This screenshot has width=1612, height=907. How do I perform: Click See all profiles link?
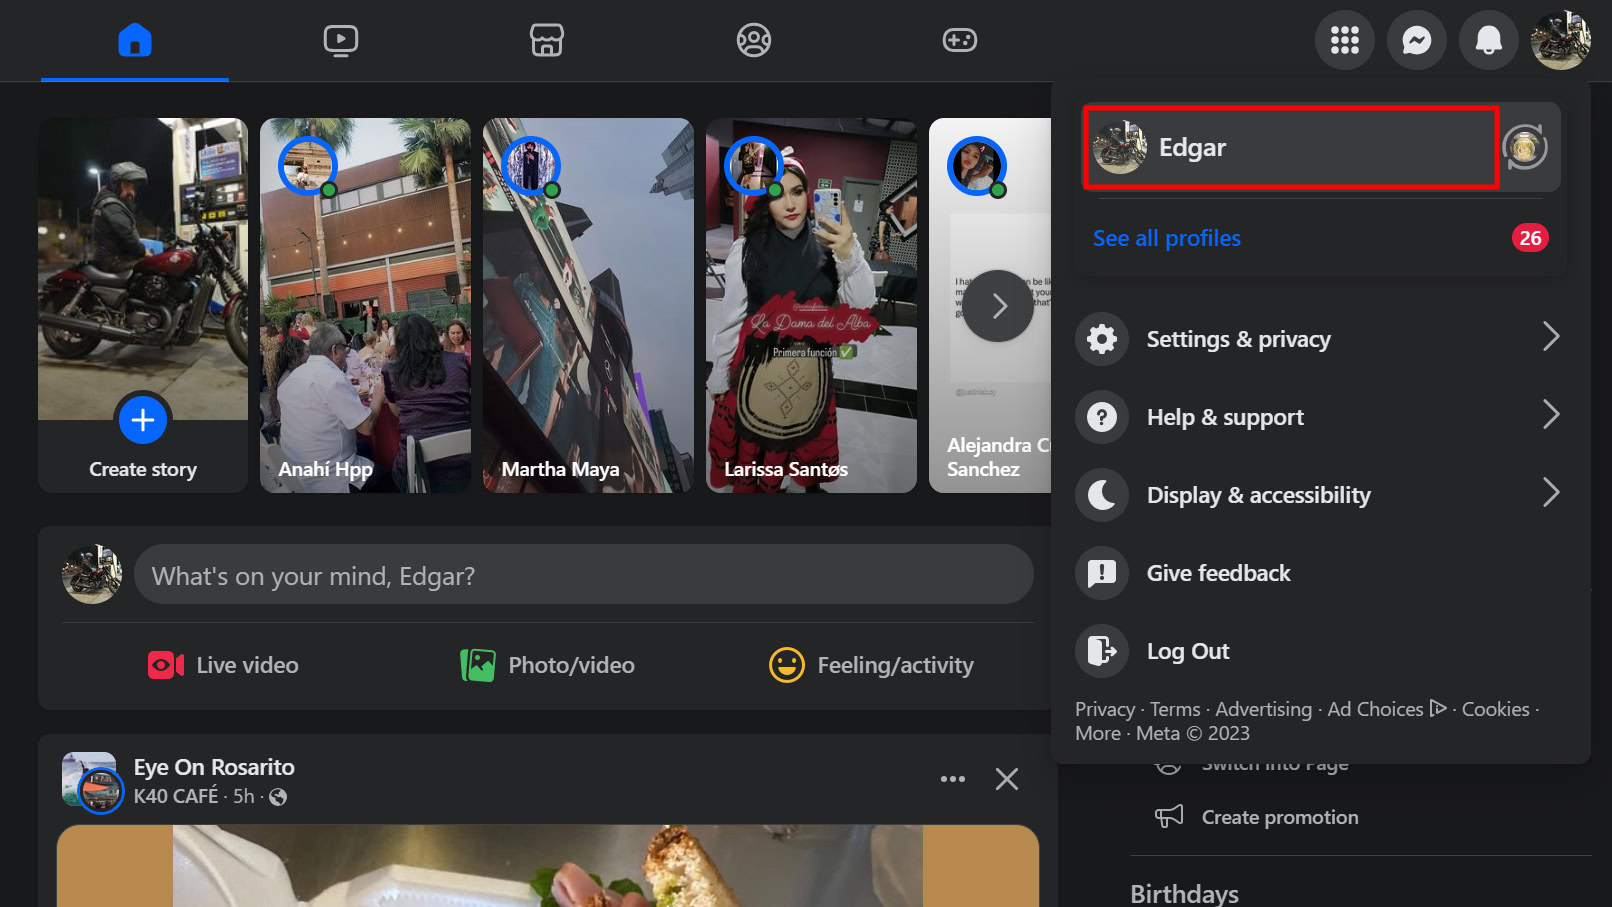(1167, 238)
